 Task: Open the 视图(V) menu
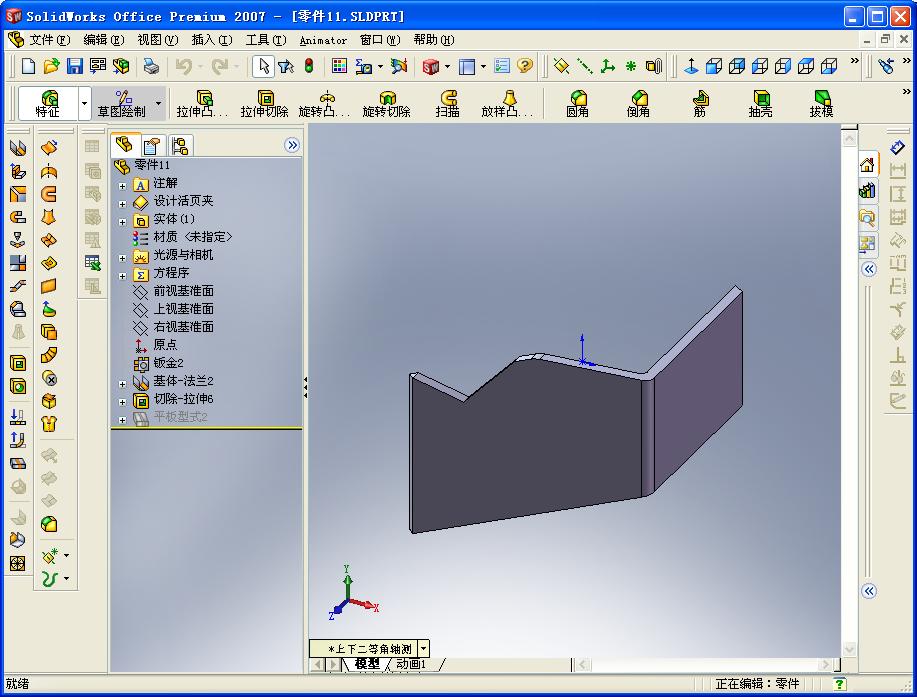click(157, 40)
